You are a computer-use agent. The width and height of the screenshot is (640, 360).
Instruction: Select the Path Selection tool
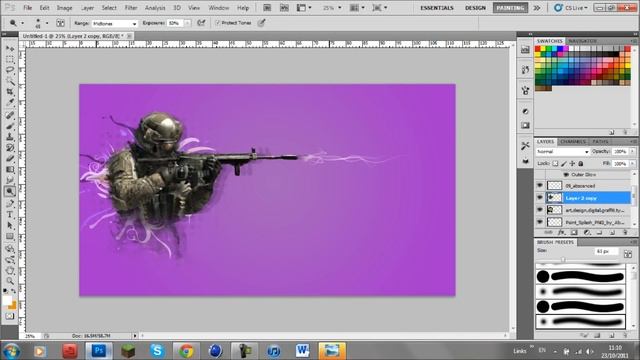coord(10,225)
